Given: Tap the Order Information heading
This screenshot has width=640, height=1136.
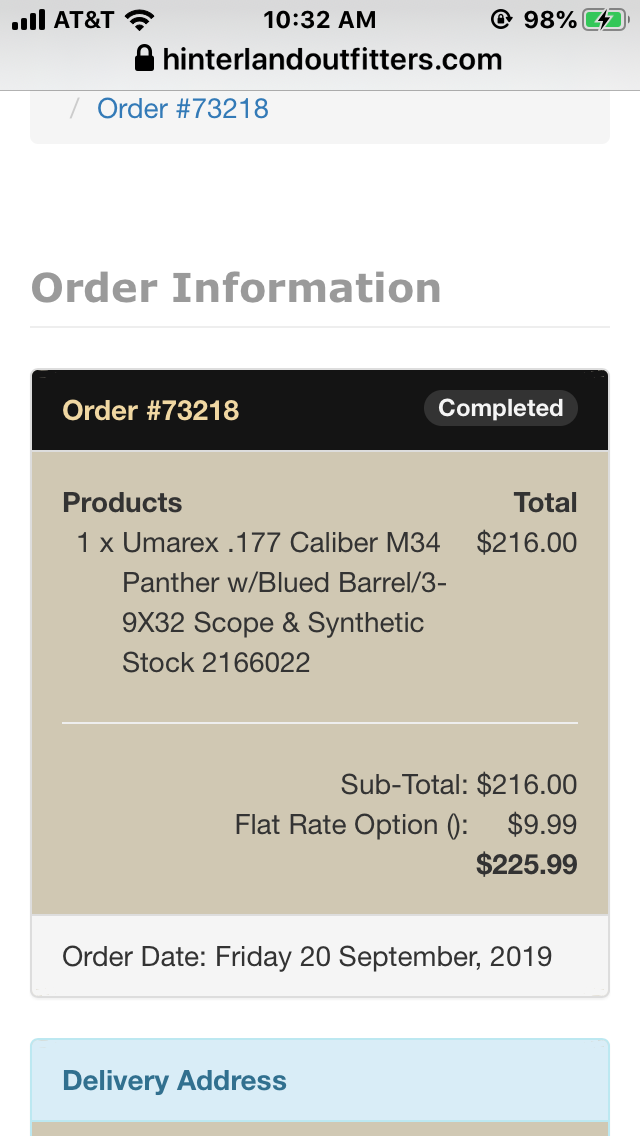Looking at the screenshot, I should 236,288.
